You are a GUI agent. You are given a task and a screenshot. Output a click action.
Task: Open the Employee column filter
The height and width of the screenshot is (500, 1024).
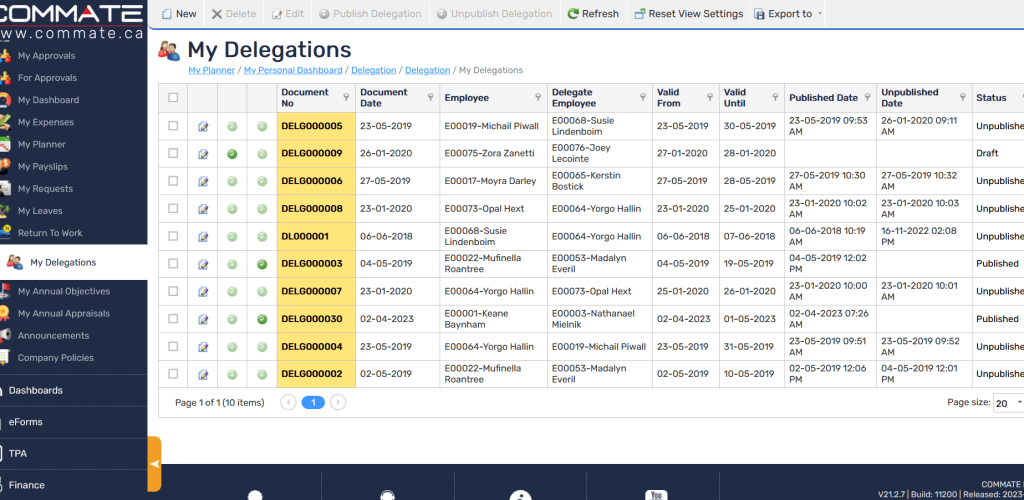[x=538, y=98]
